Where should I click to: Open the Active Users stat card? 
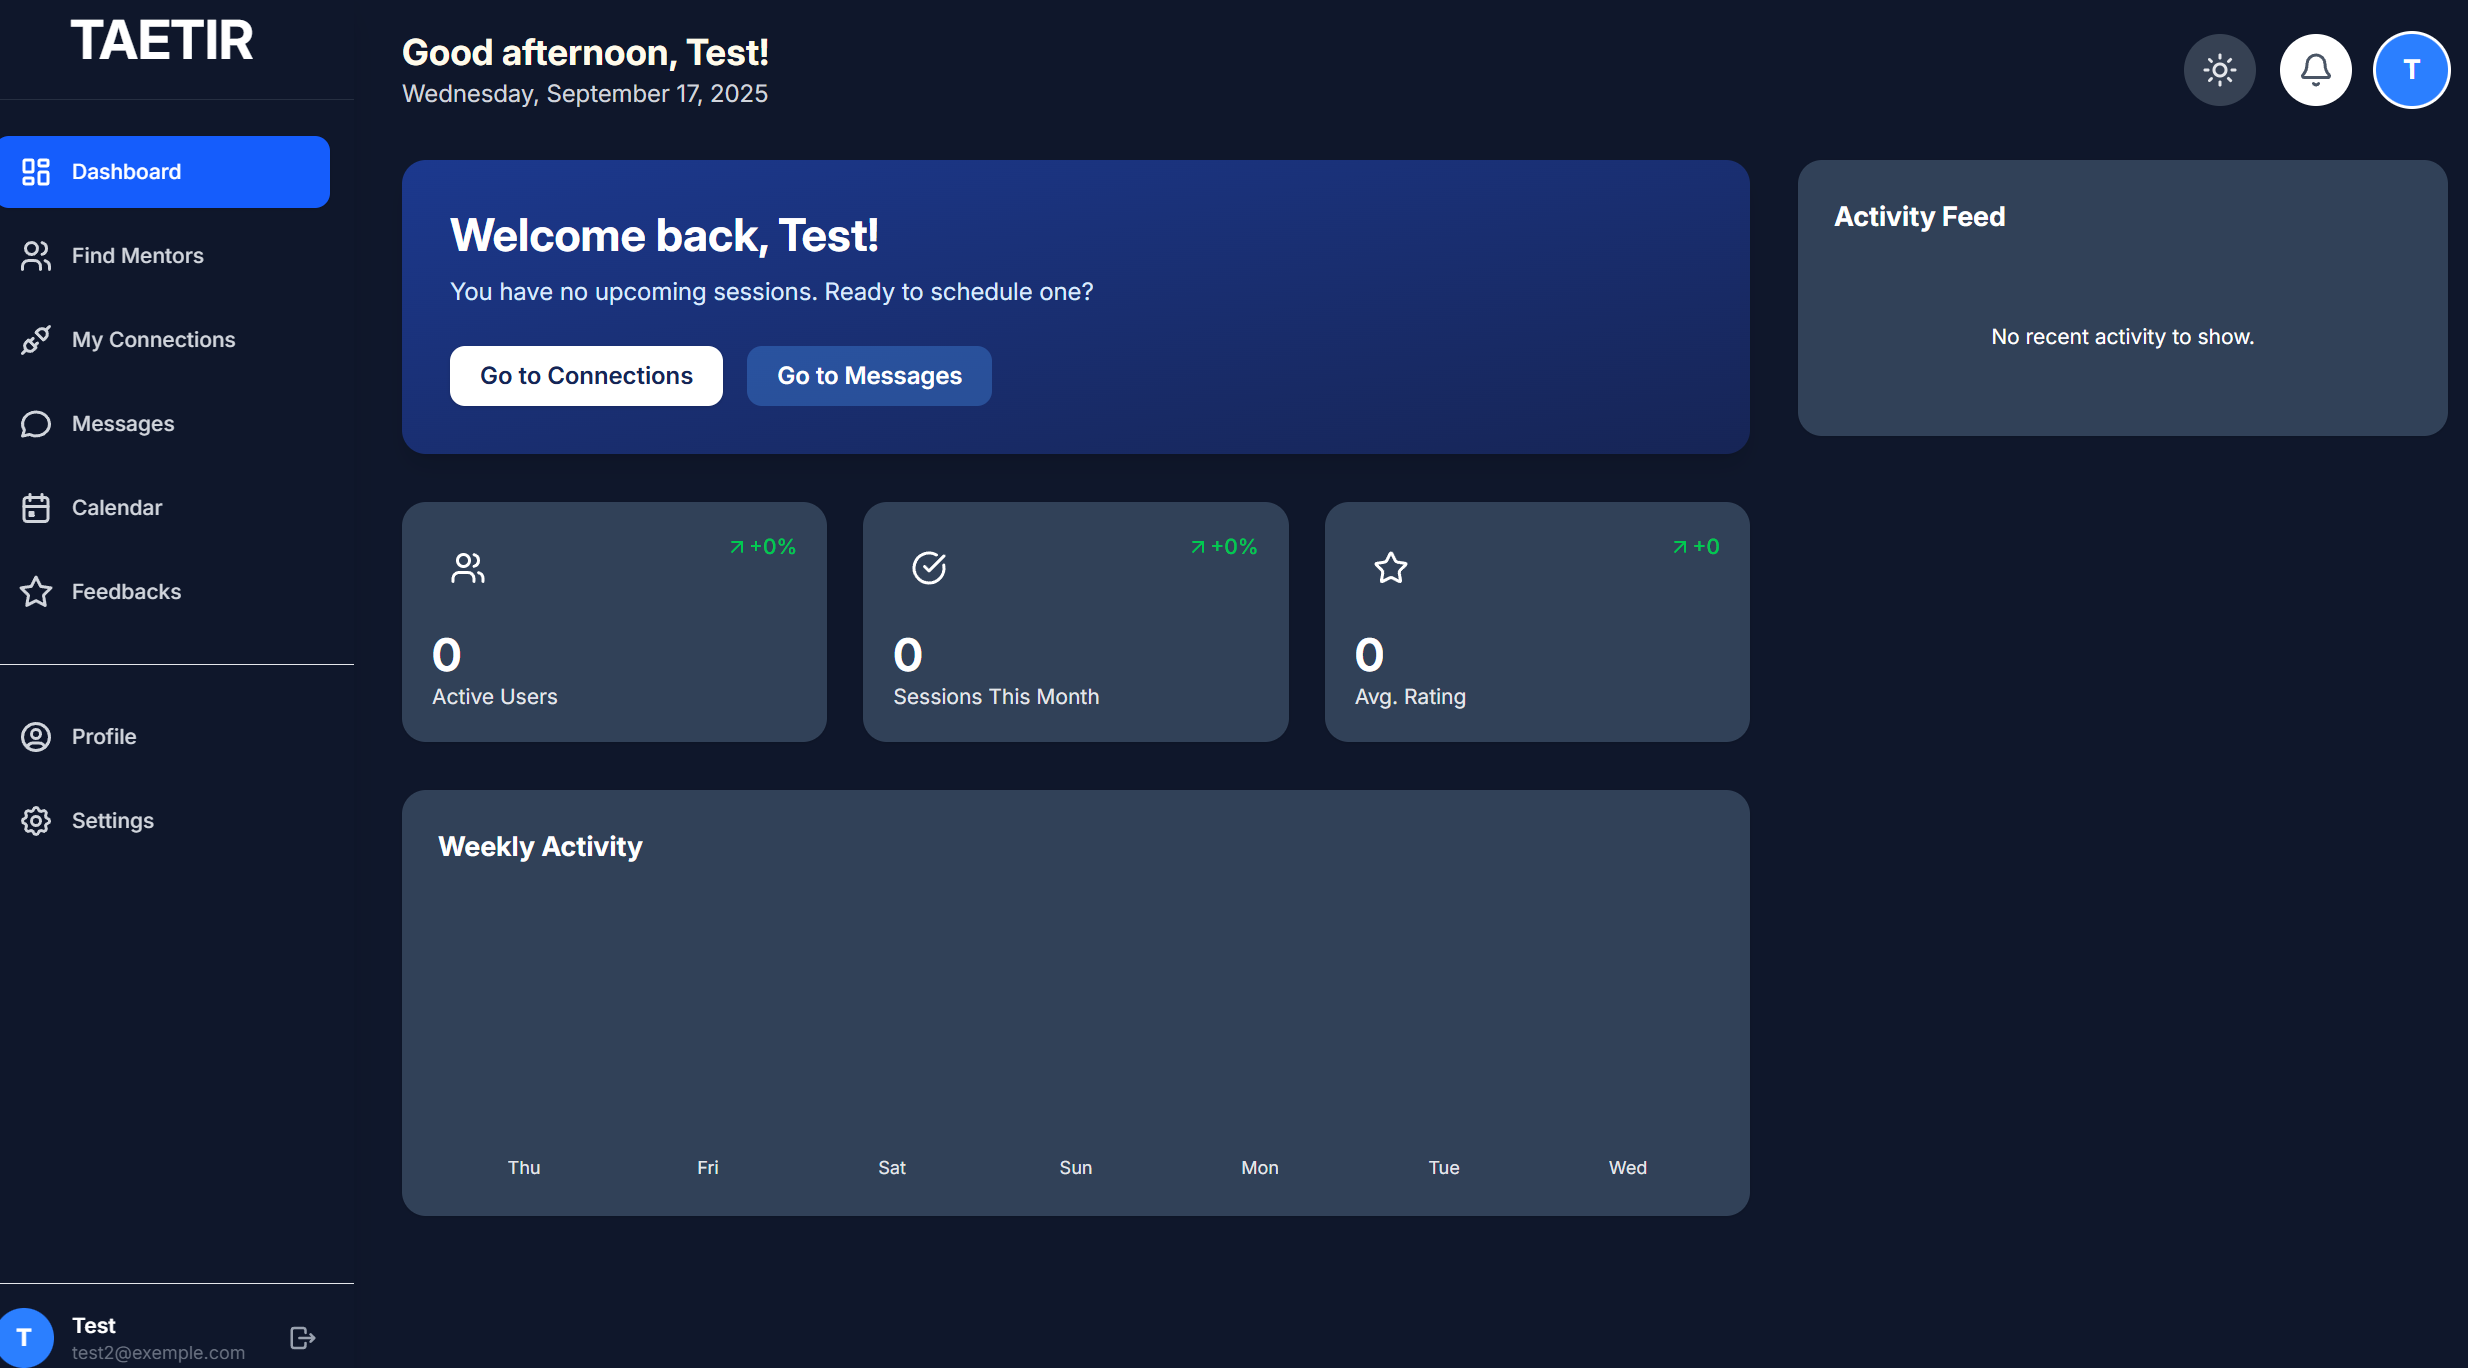(614, 621)
